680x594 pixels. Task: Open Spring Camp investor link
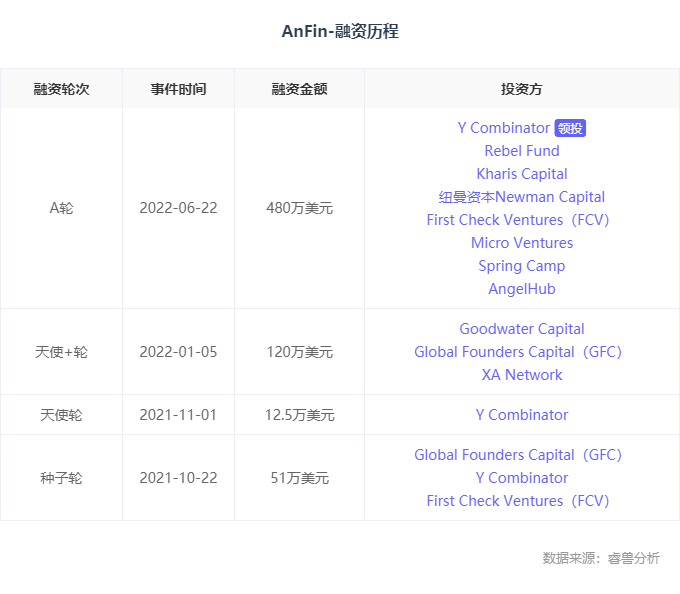coord(522,266)
